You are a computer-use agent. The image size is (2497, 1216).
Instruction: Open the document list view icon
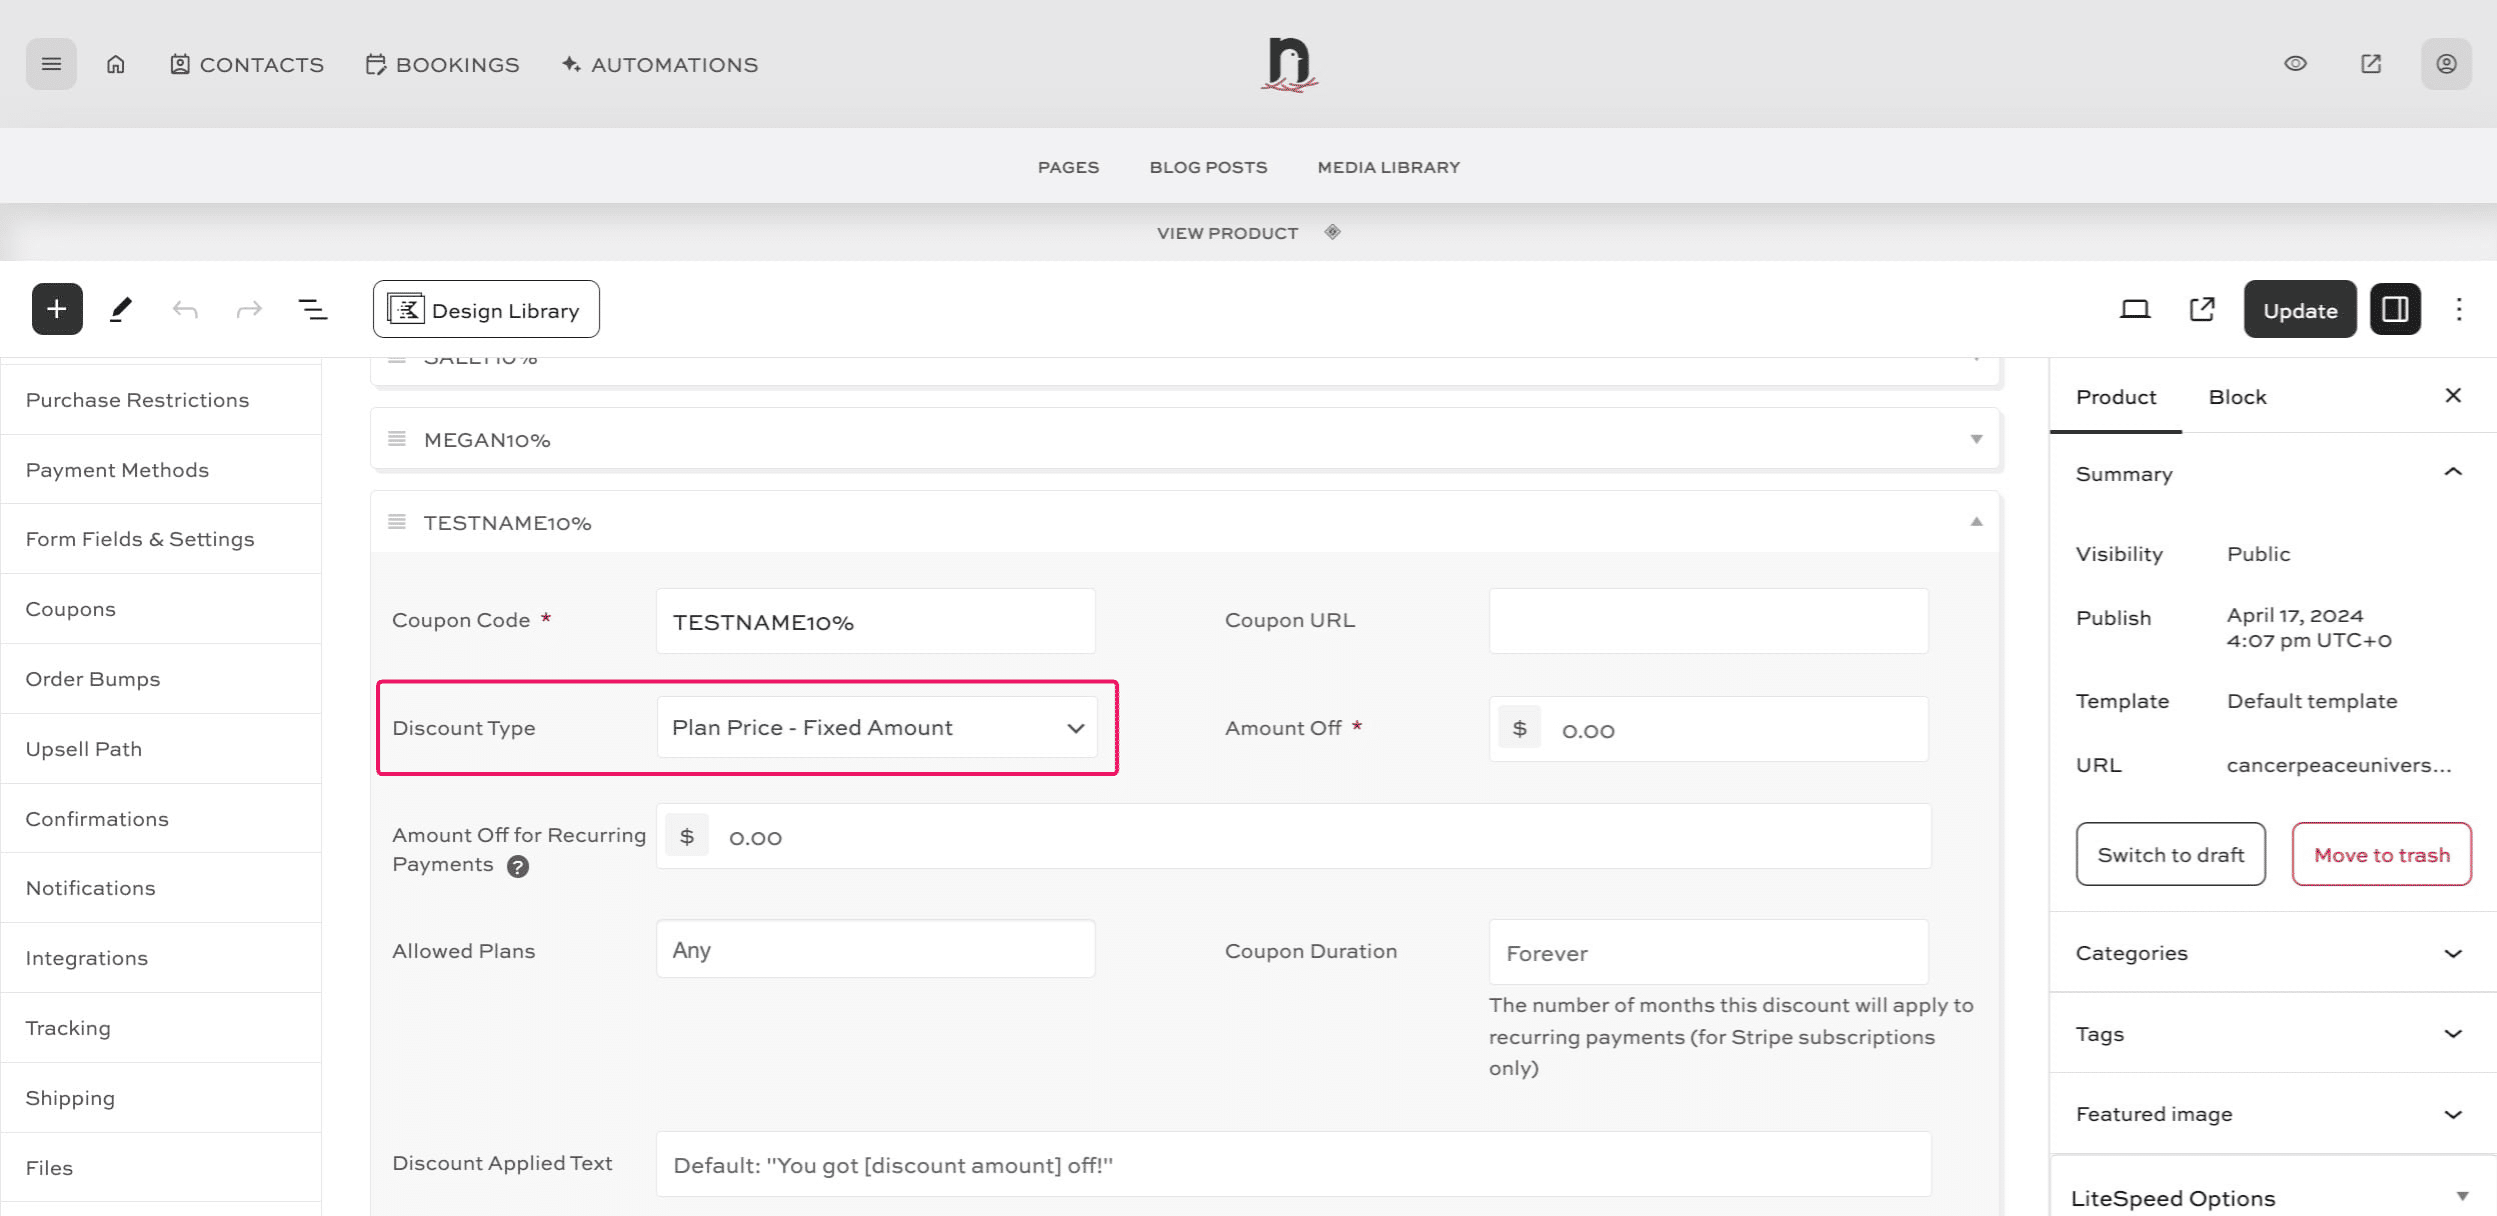[x=311, y=309]
